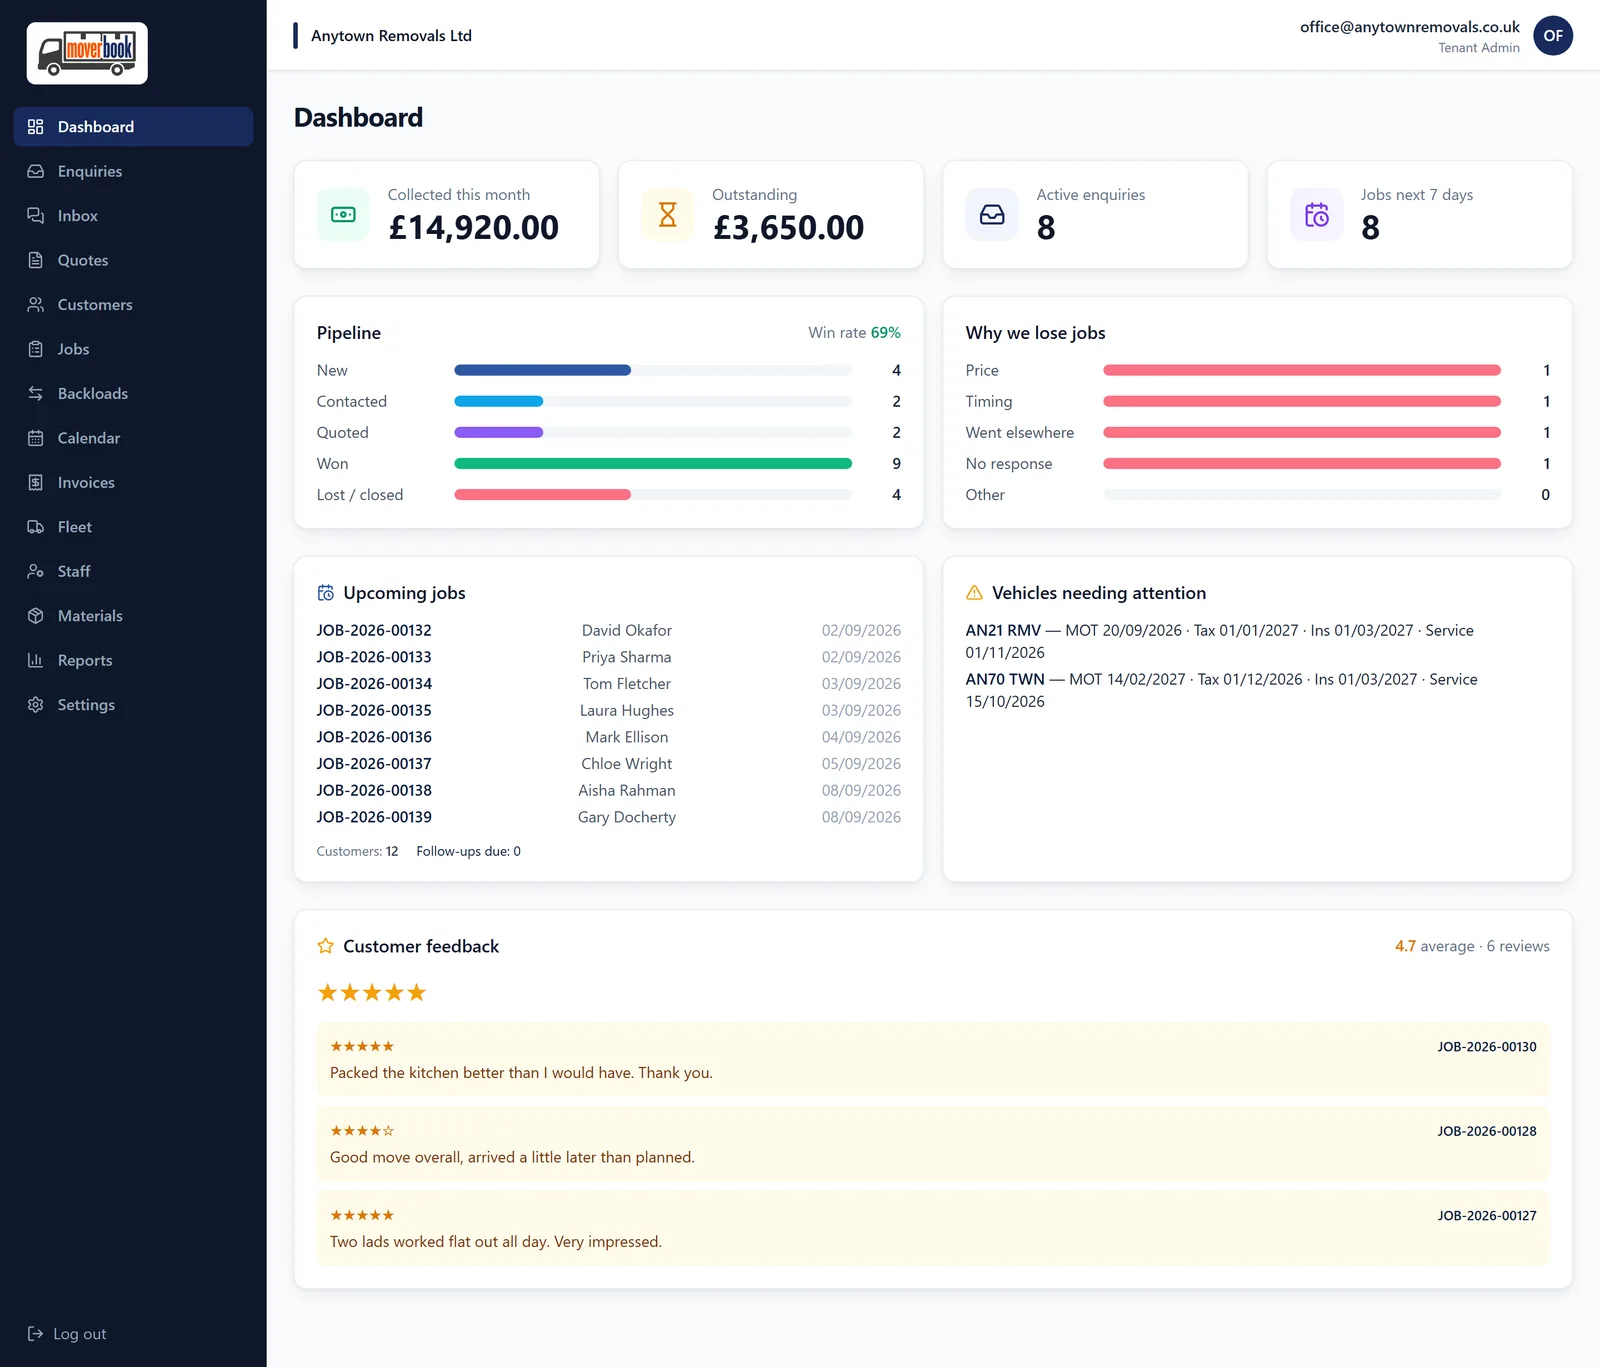This screenshot has height=1367, width=1600.
Task: Open the Invoices menu label
Action: tap(86, 482)
